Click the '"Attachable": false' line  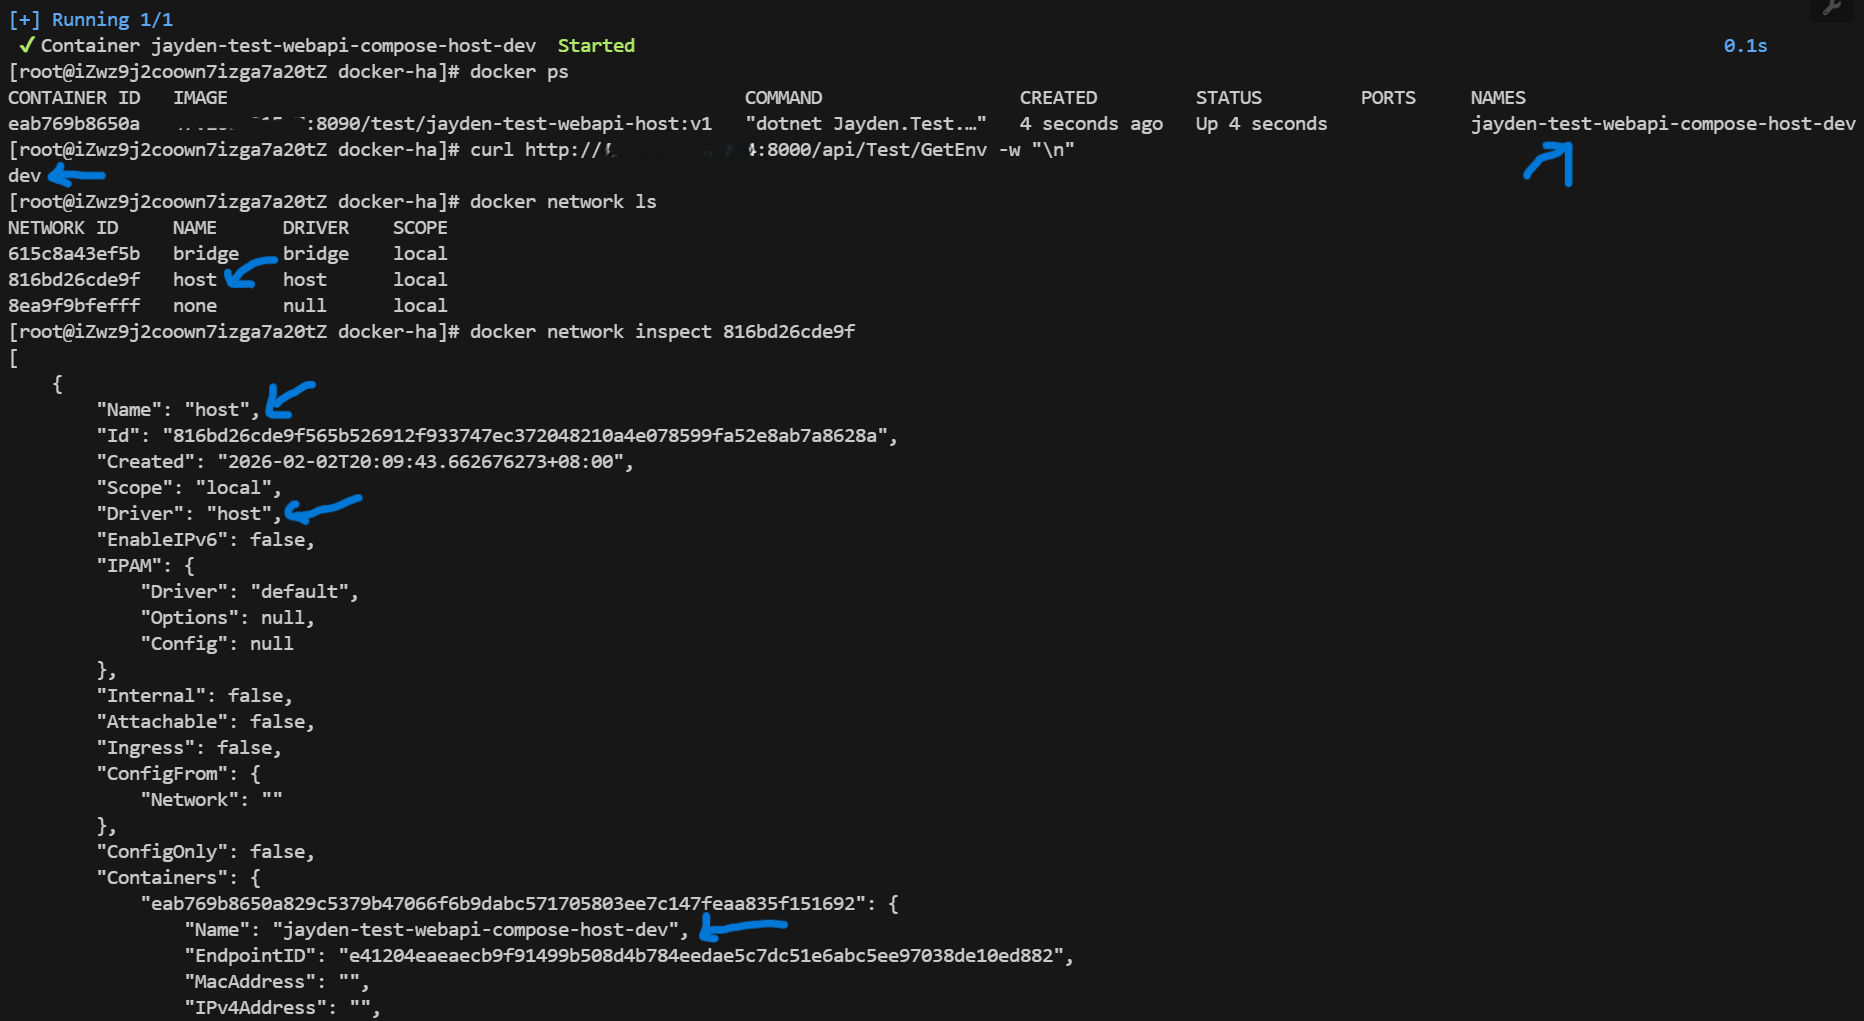click(205, 722)
